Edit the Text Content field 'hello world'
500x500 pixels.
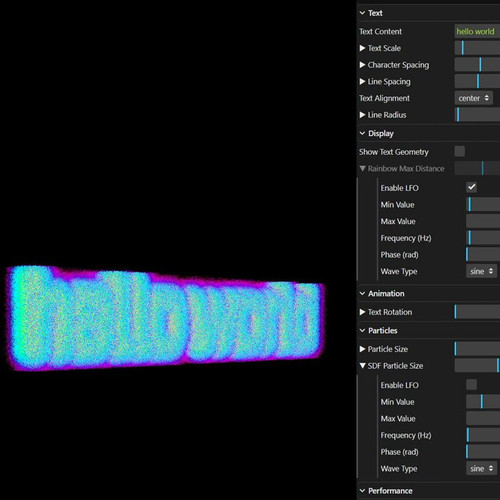477,31
